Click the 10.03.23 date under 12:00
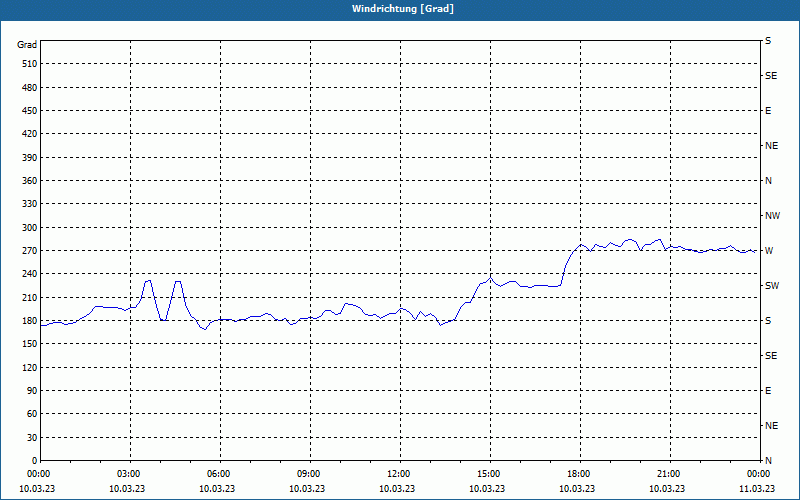 point(397,488)
